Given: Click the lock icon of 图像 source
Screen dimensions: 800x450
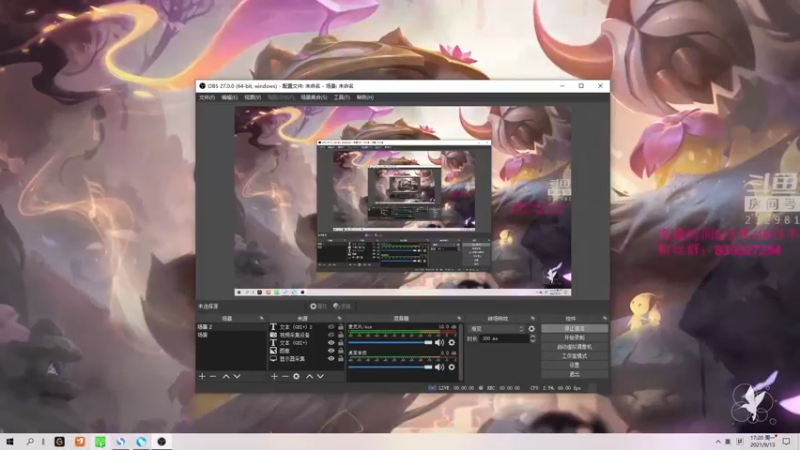Looking at the screenshot, I should 341,351.
